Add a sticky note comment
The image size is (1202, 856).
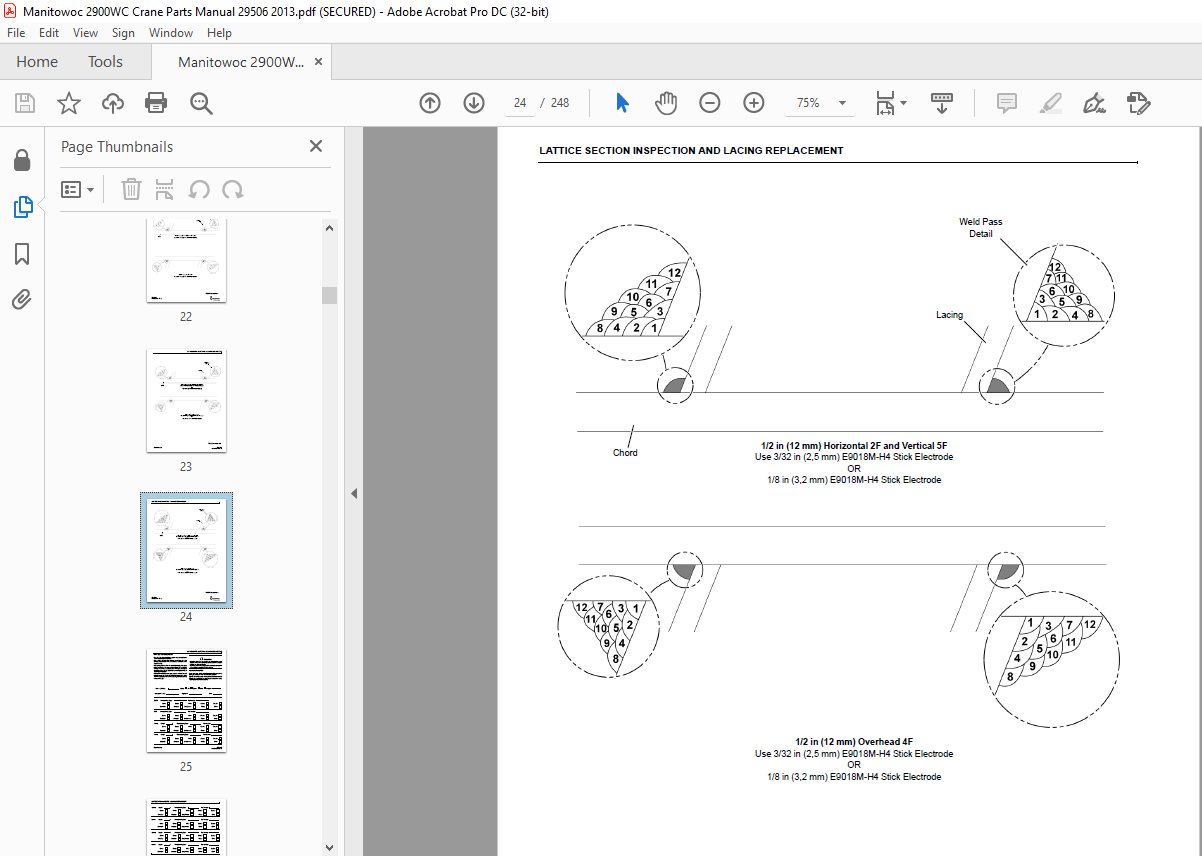[x=1007, y=103]
